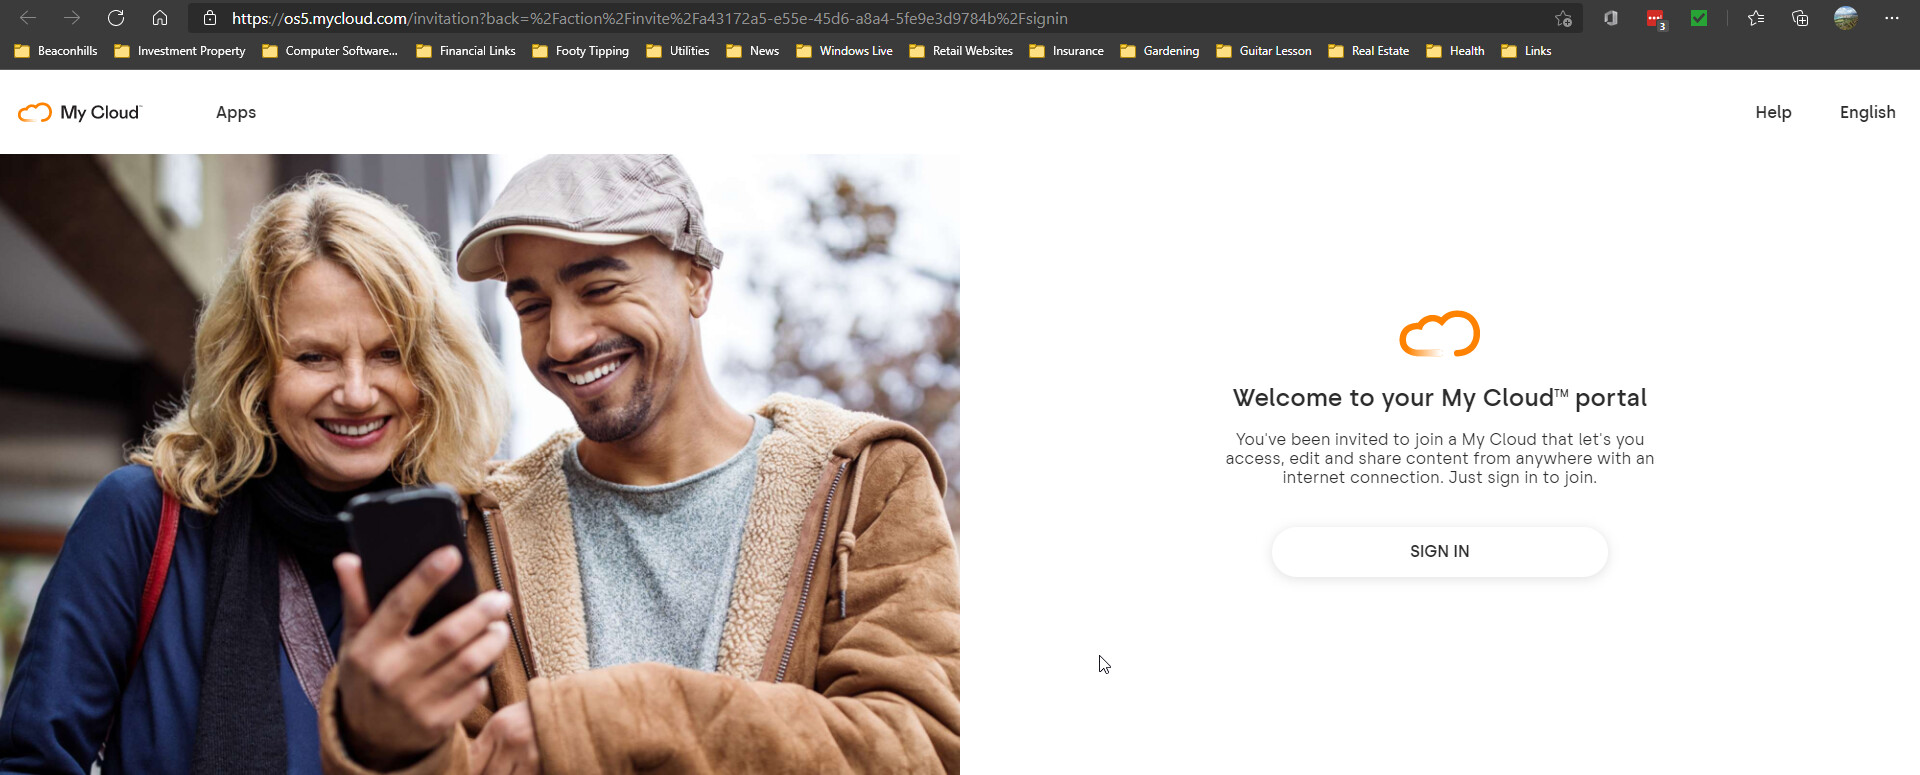Change language via English selector
Viewport: 1920px width, 775px height.
pos(1867,112)
